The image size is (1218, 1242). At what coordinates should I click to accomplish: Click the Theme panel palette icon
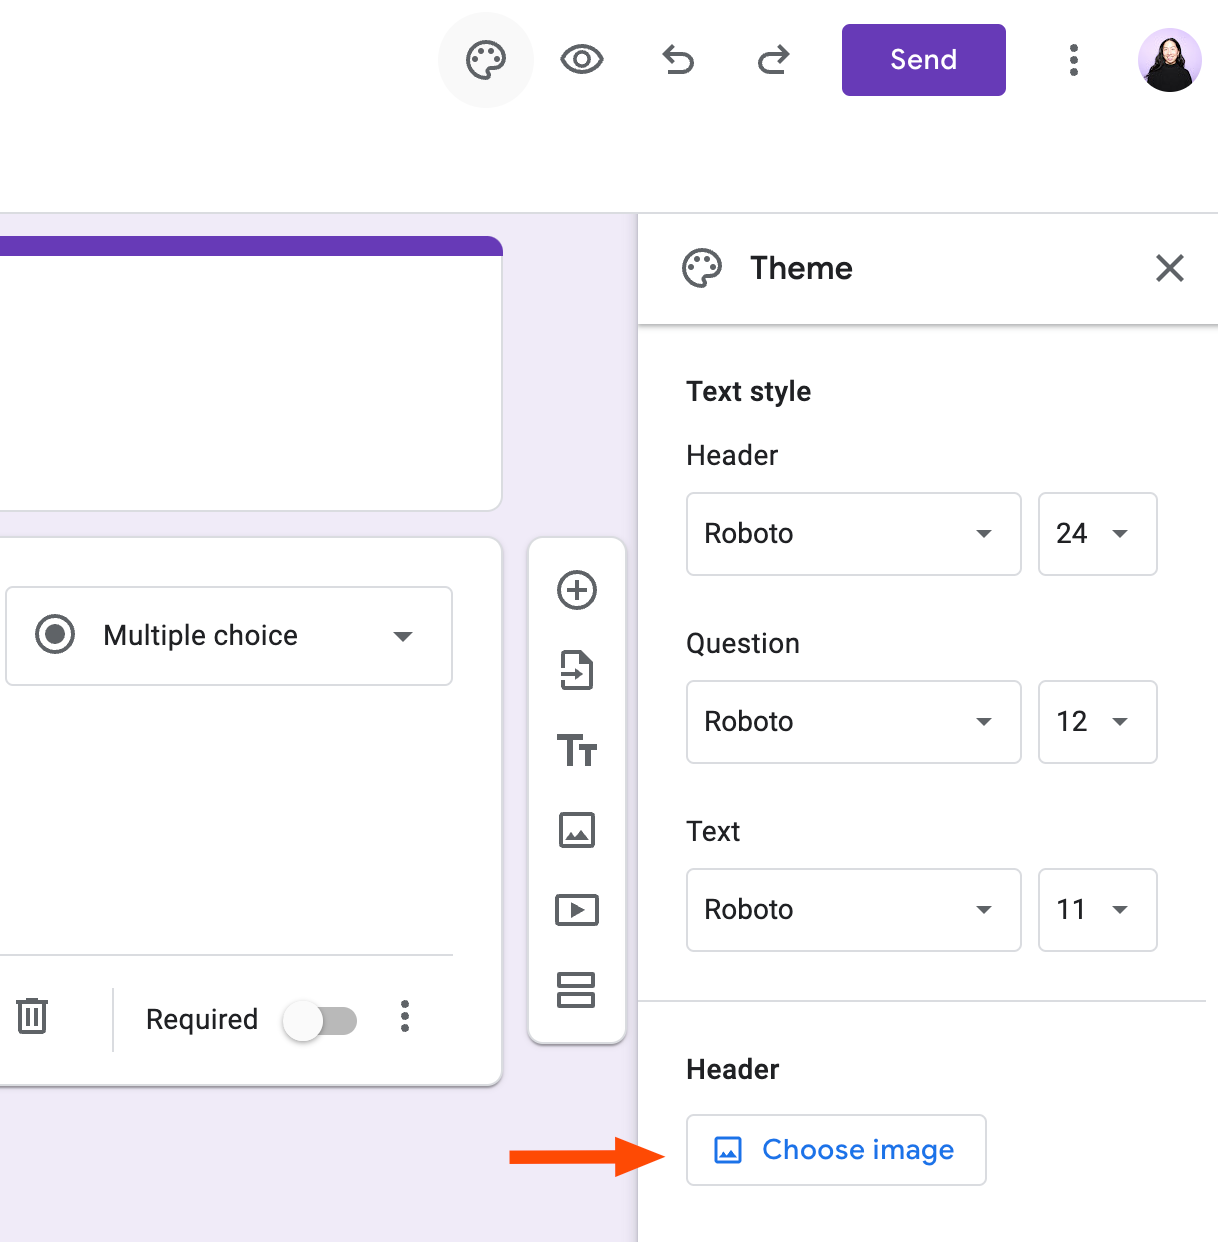pyautogui.click(x=702, y=268)
